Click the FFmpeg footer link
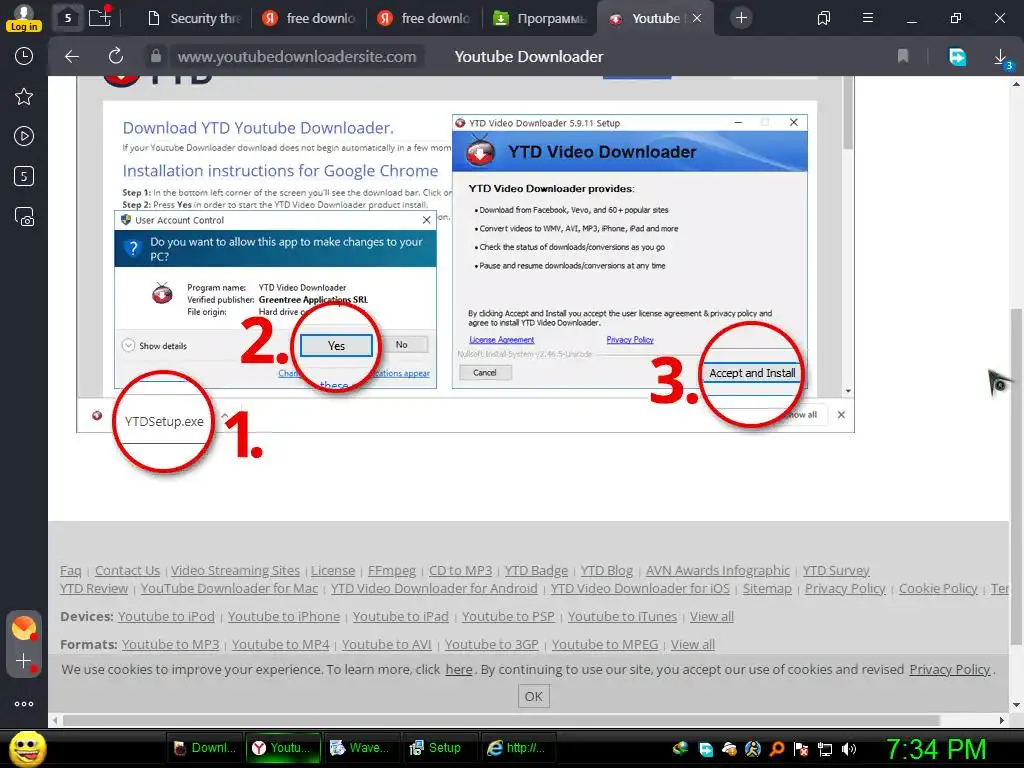This screenshot has width=1024, height=768. pyautogui.click(x=392, y=571)
